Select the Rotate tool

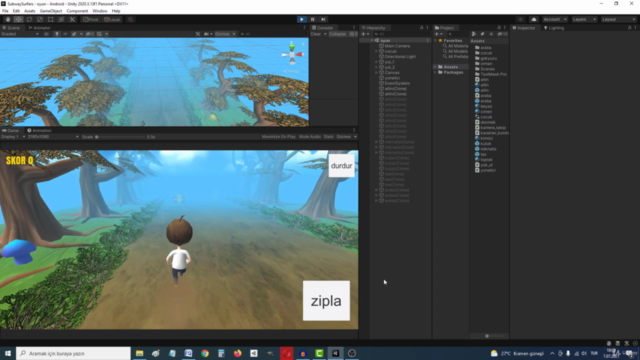(x=29, y=19)
